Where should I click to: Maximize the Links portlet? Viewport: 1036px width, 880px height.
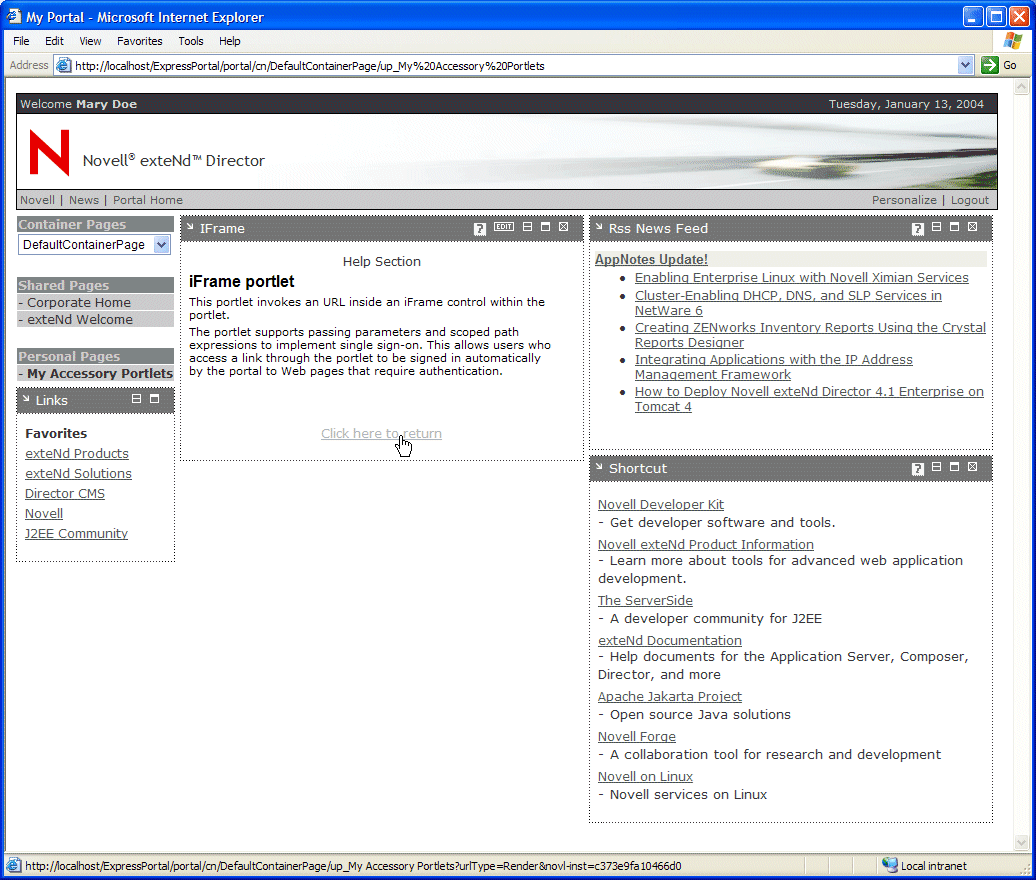(155, 398)
